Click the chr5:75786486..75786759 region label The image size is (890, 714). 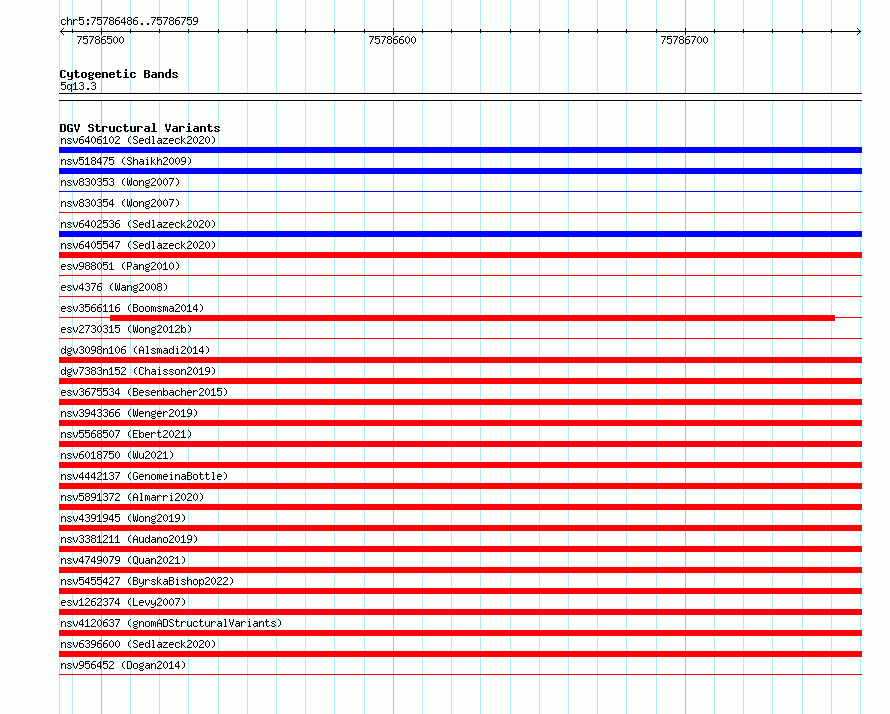tap(129, 21)
